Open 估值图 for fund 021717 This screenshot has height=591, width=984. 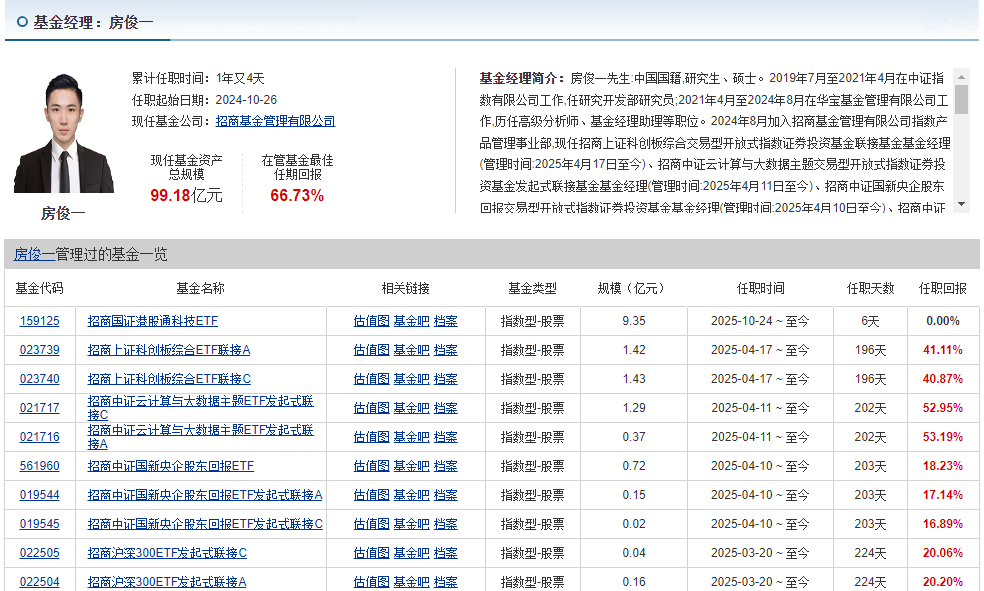point(372,408)
